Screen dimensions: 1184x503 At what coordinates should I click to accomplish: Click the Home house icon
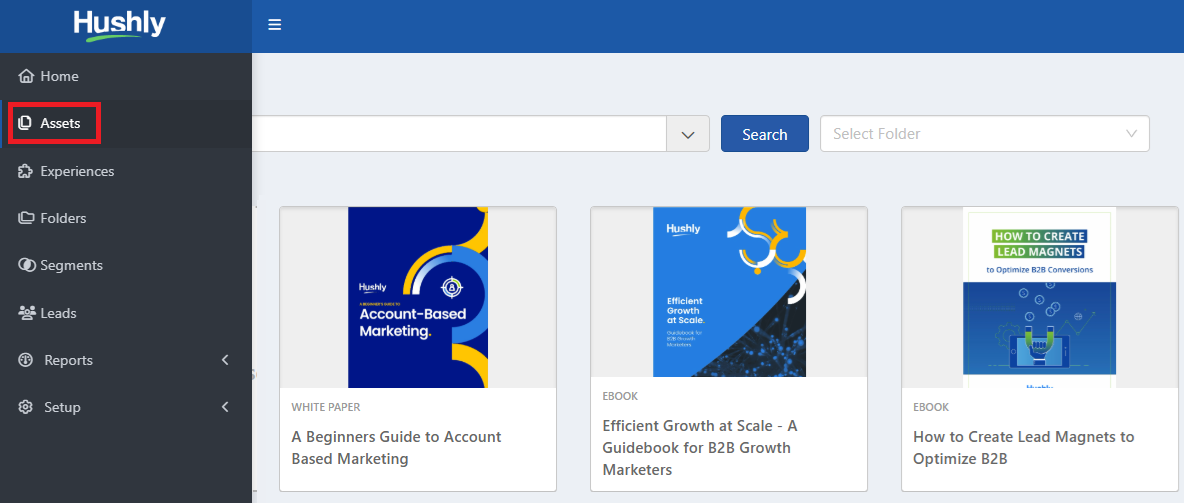click(x=26, y=76)
